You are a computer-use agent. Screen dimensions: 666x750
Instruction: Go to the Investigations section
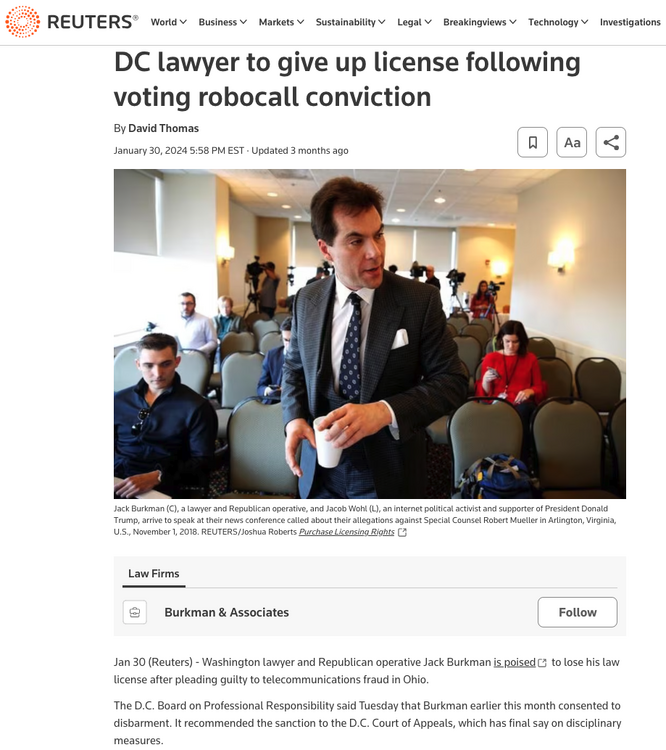630,22
